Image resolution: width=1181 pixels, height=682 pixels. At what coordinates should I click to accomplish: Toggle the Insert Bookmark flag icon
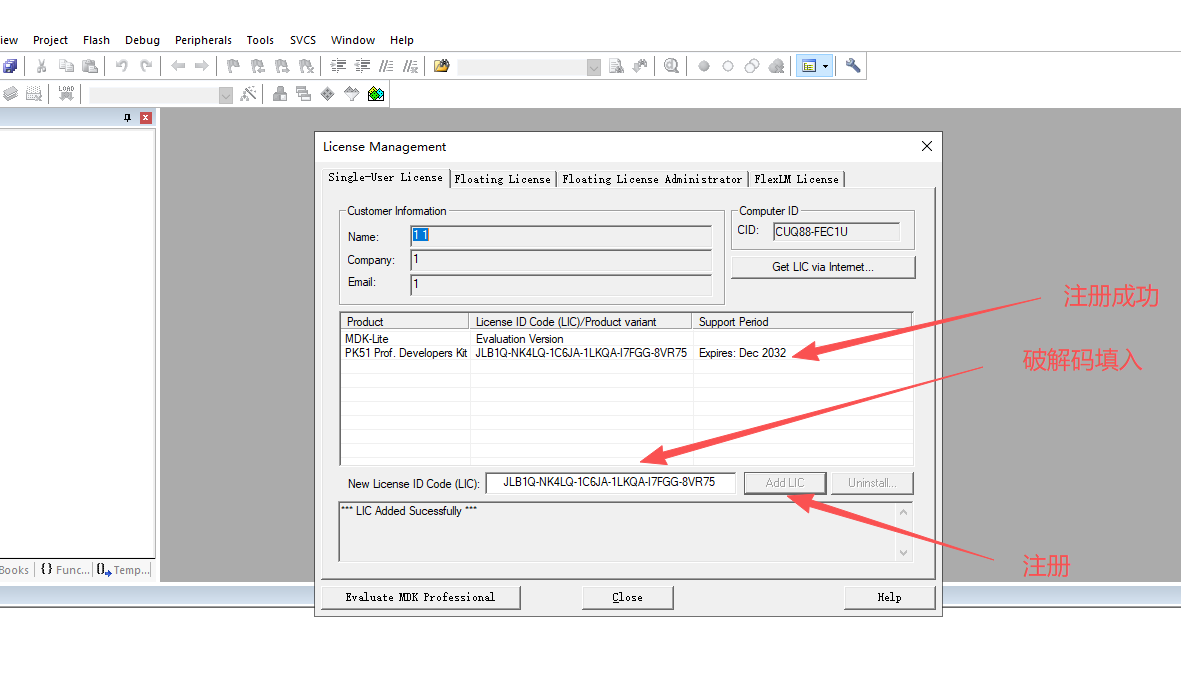[x=233, y=66]
